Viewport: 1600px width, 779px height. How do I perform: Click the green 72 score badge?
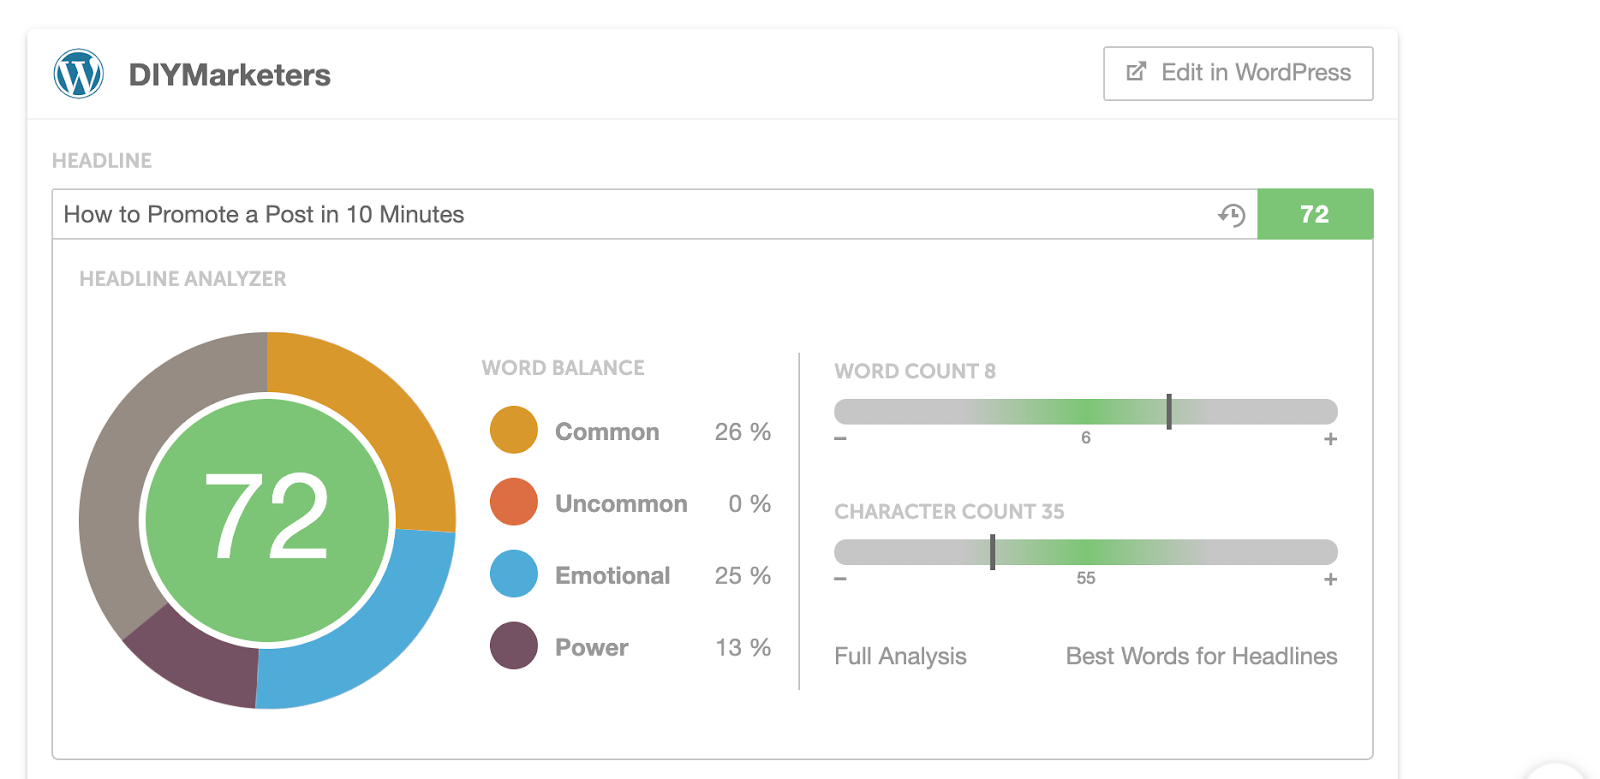point(1314,214)
